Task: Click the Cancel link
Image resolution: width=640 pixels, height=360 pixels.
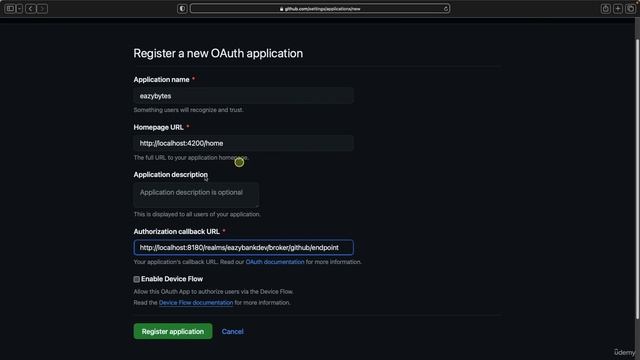Action: pyautogui.click(x=233, y=331)
